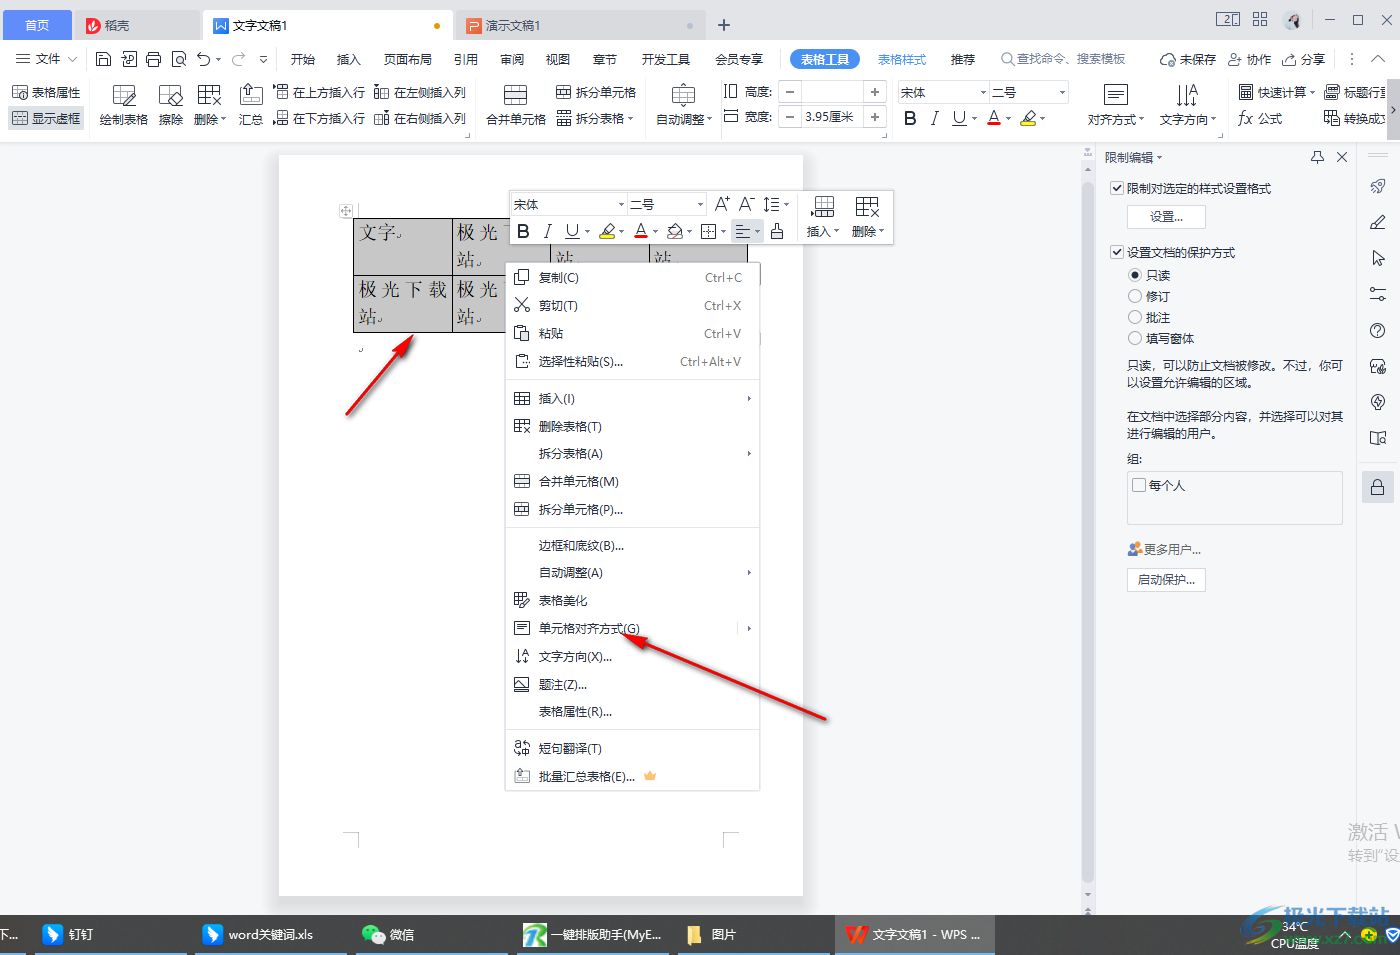Open the 文件 menu button
Viewport: 1400px width, 955px height.
point(46,59)
